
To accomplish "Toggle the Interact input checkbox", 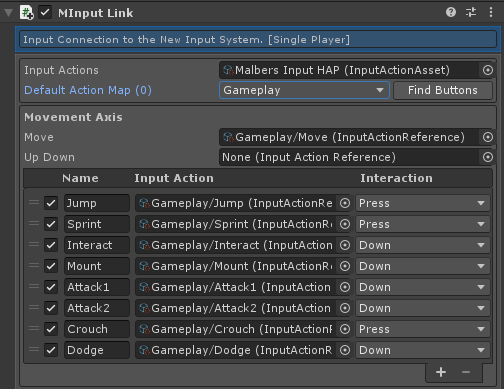I will coord(51,245).
